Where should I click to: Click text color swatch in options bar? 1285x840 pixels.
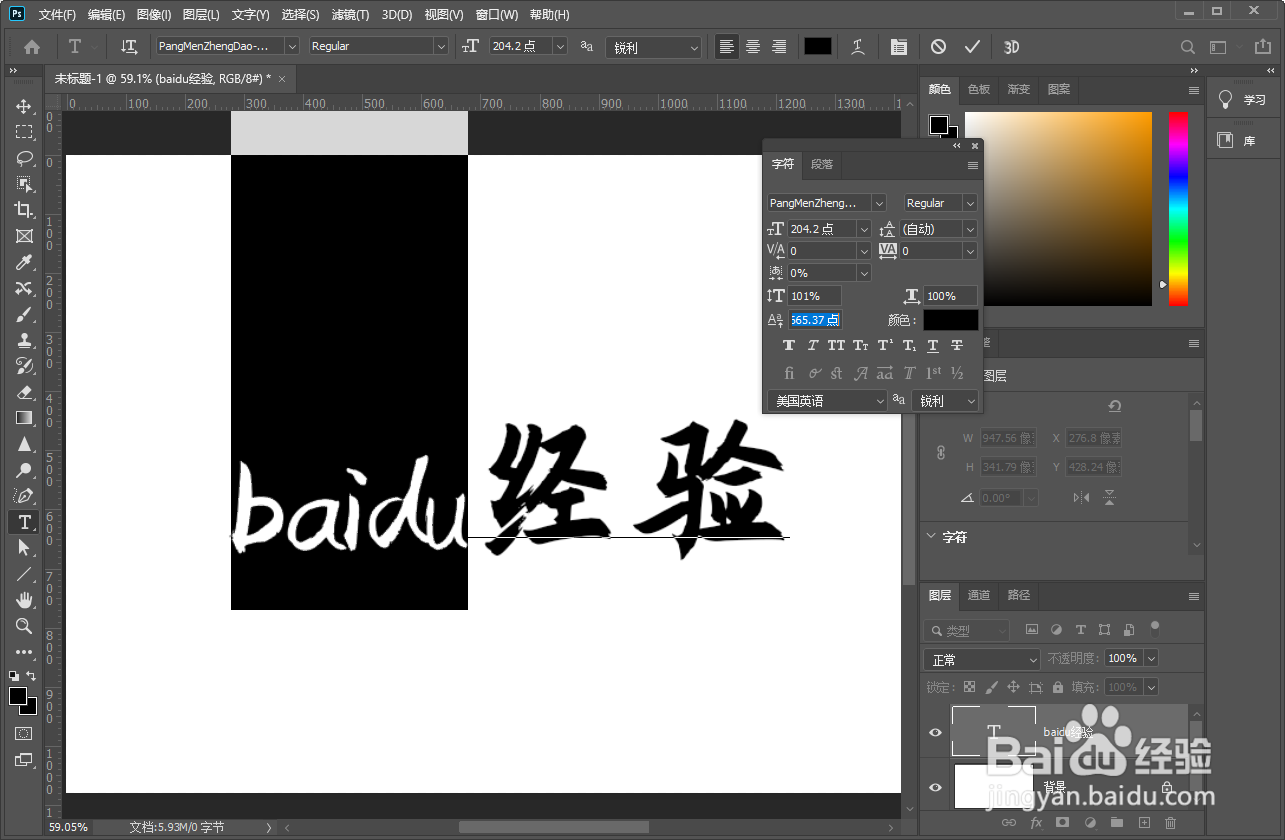pos(818,46)
